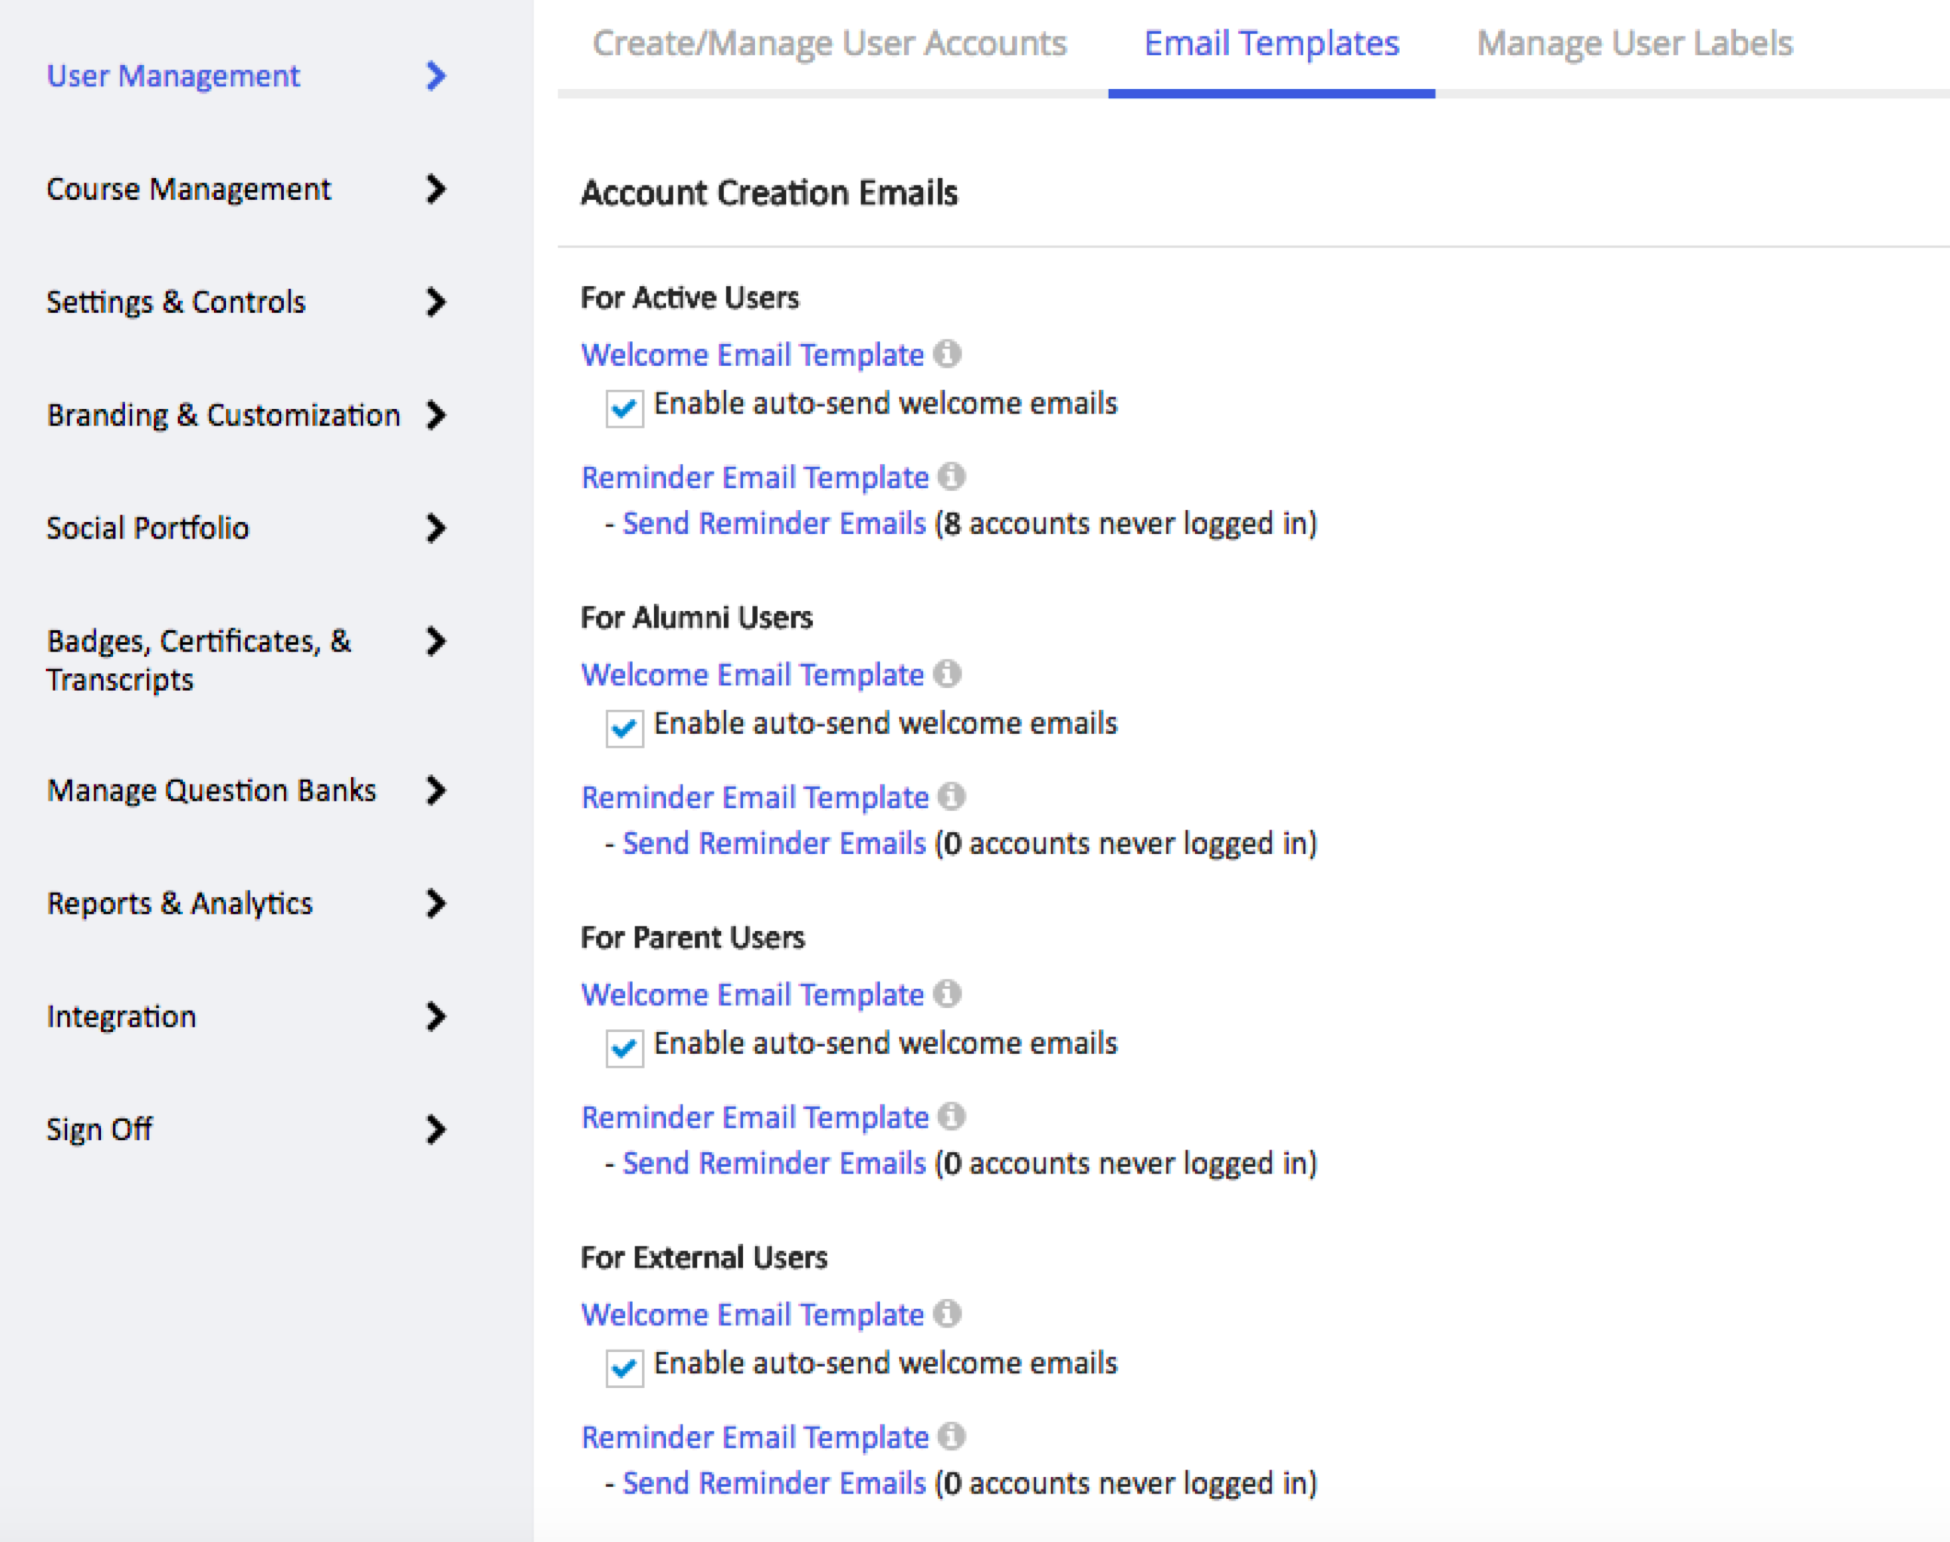Open Welcome Email Template for Active Users
The image size is (1950, 1542).
tap(752, 355)
